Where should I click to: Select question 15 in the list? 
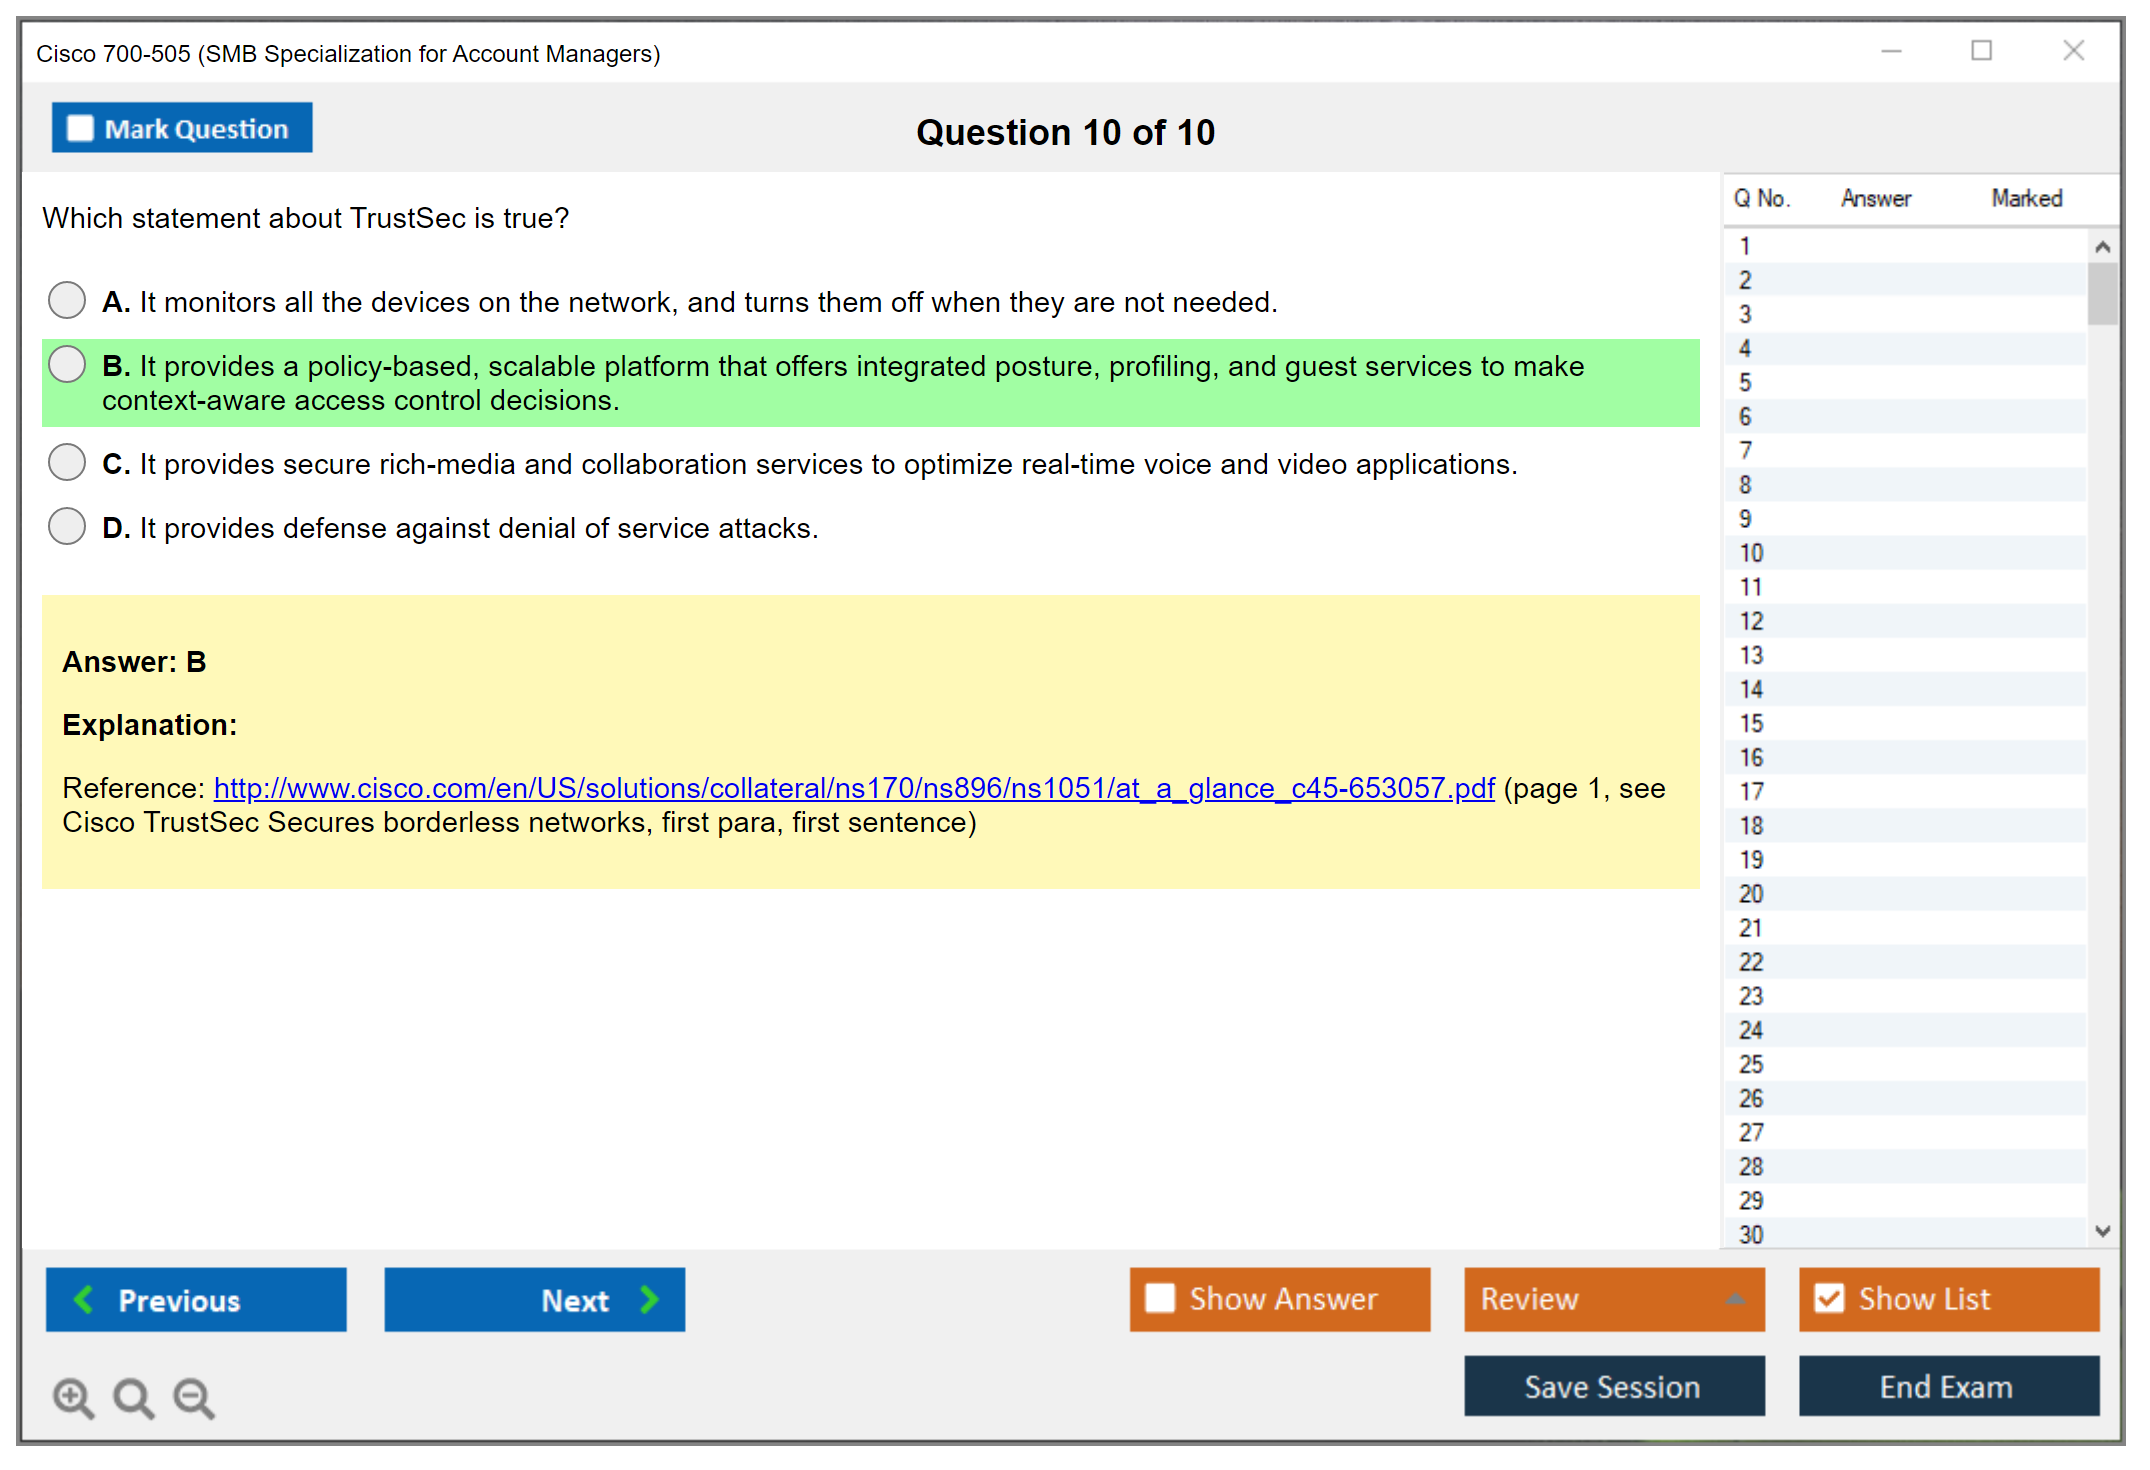coord(1751,723)
